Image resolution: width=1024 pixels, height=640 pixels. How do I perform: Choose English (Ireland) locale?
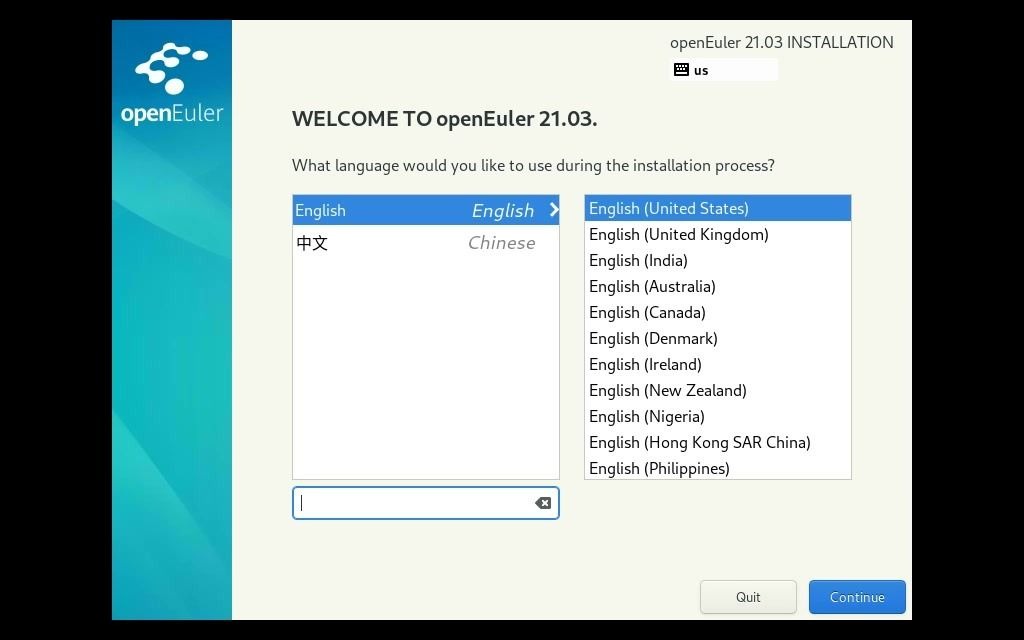718,364
